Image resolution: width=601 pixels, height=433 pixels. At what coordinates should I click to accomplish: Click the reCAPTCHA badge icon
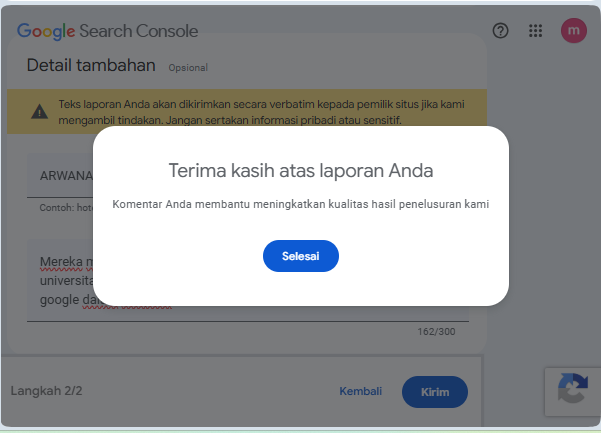[572, 391]
